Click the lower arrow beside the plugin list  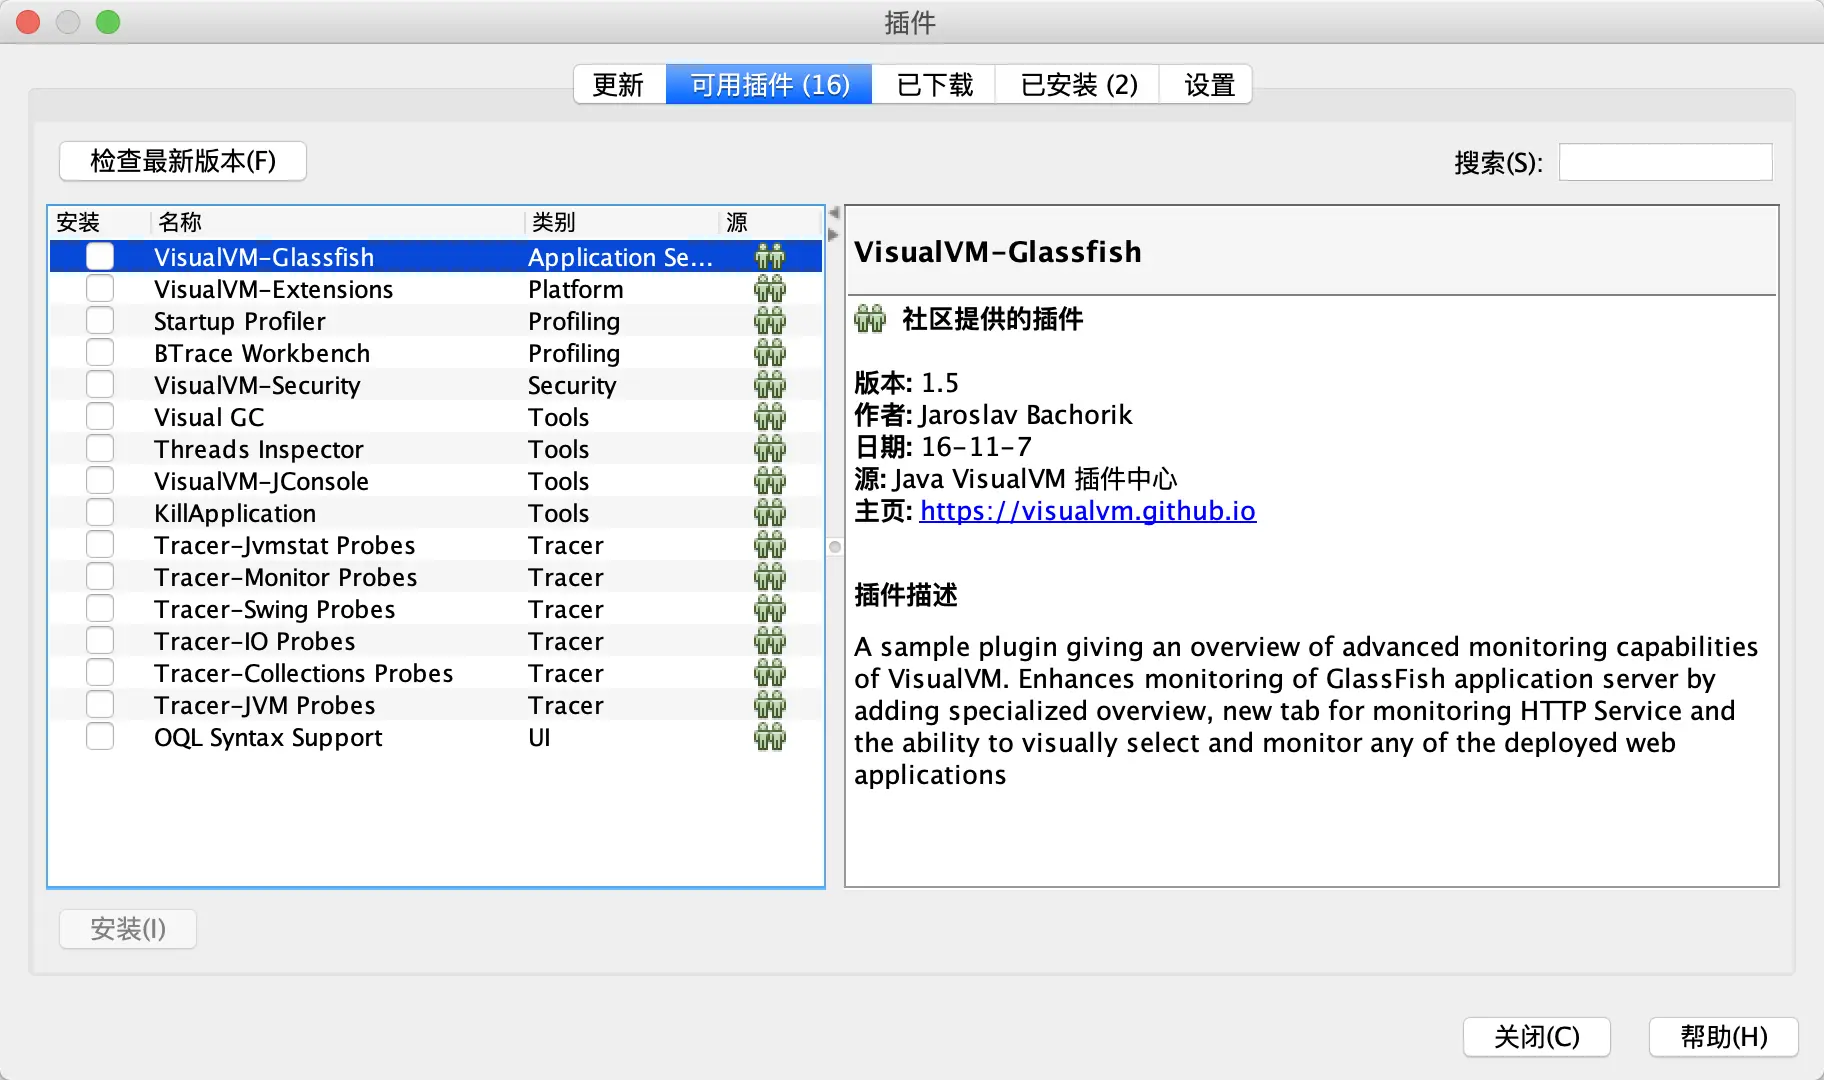point(832,234)
